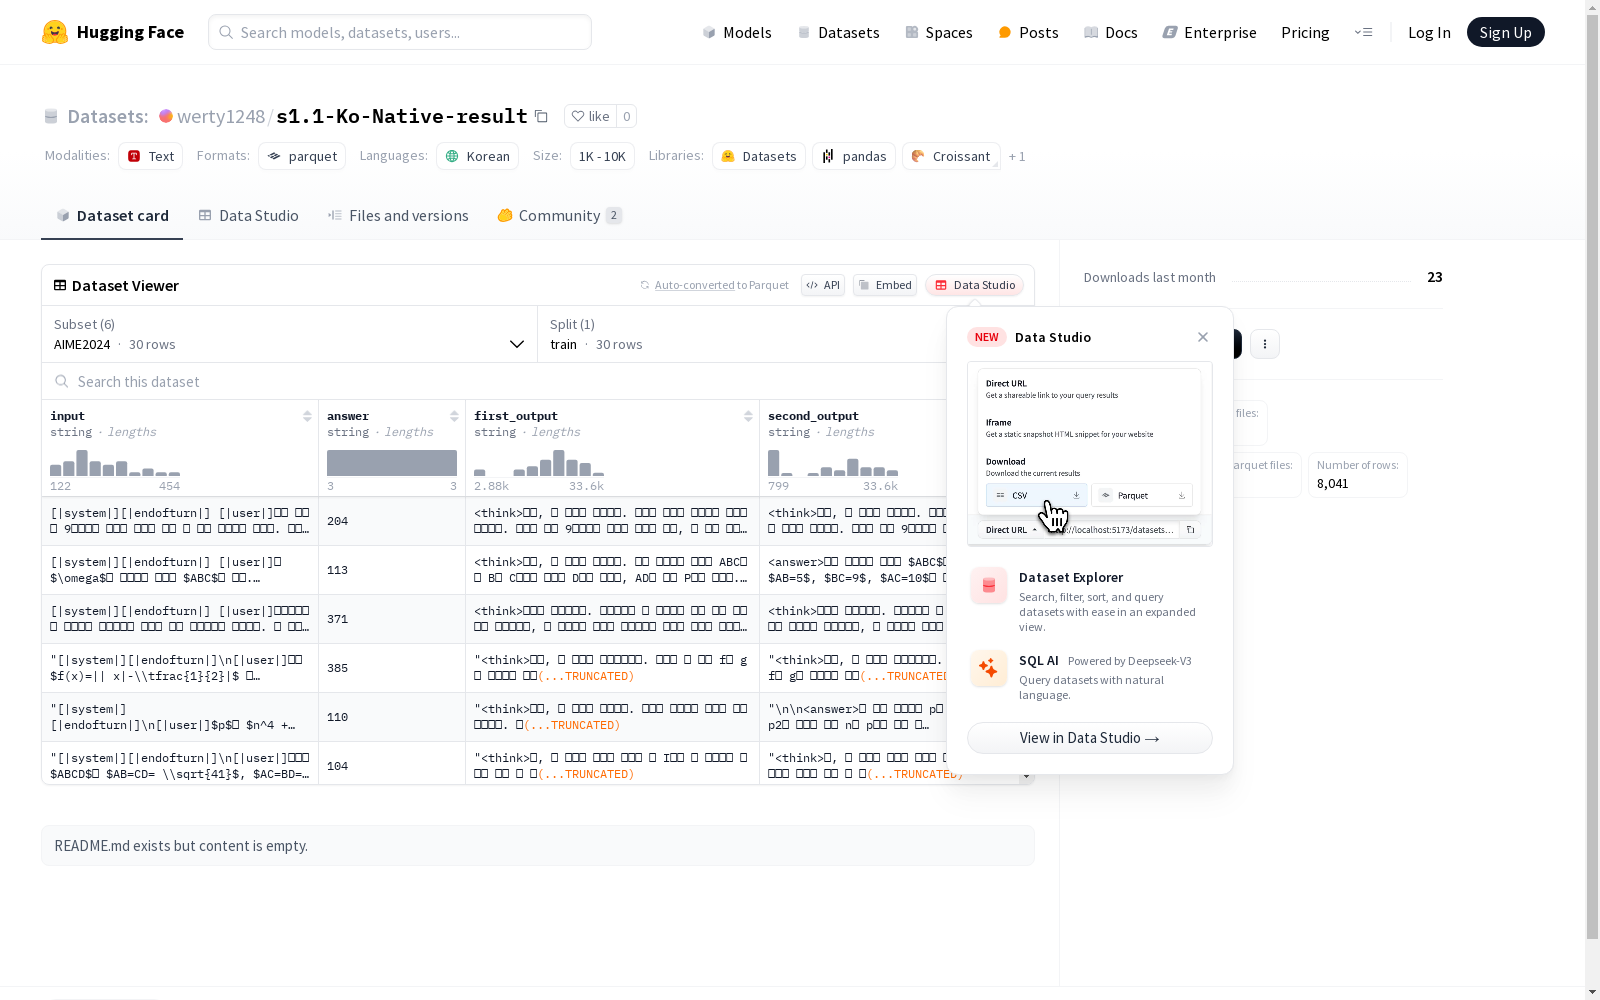Click the second_output length histogram
Screen dimensions: 1600x1000
(833, 463)
